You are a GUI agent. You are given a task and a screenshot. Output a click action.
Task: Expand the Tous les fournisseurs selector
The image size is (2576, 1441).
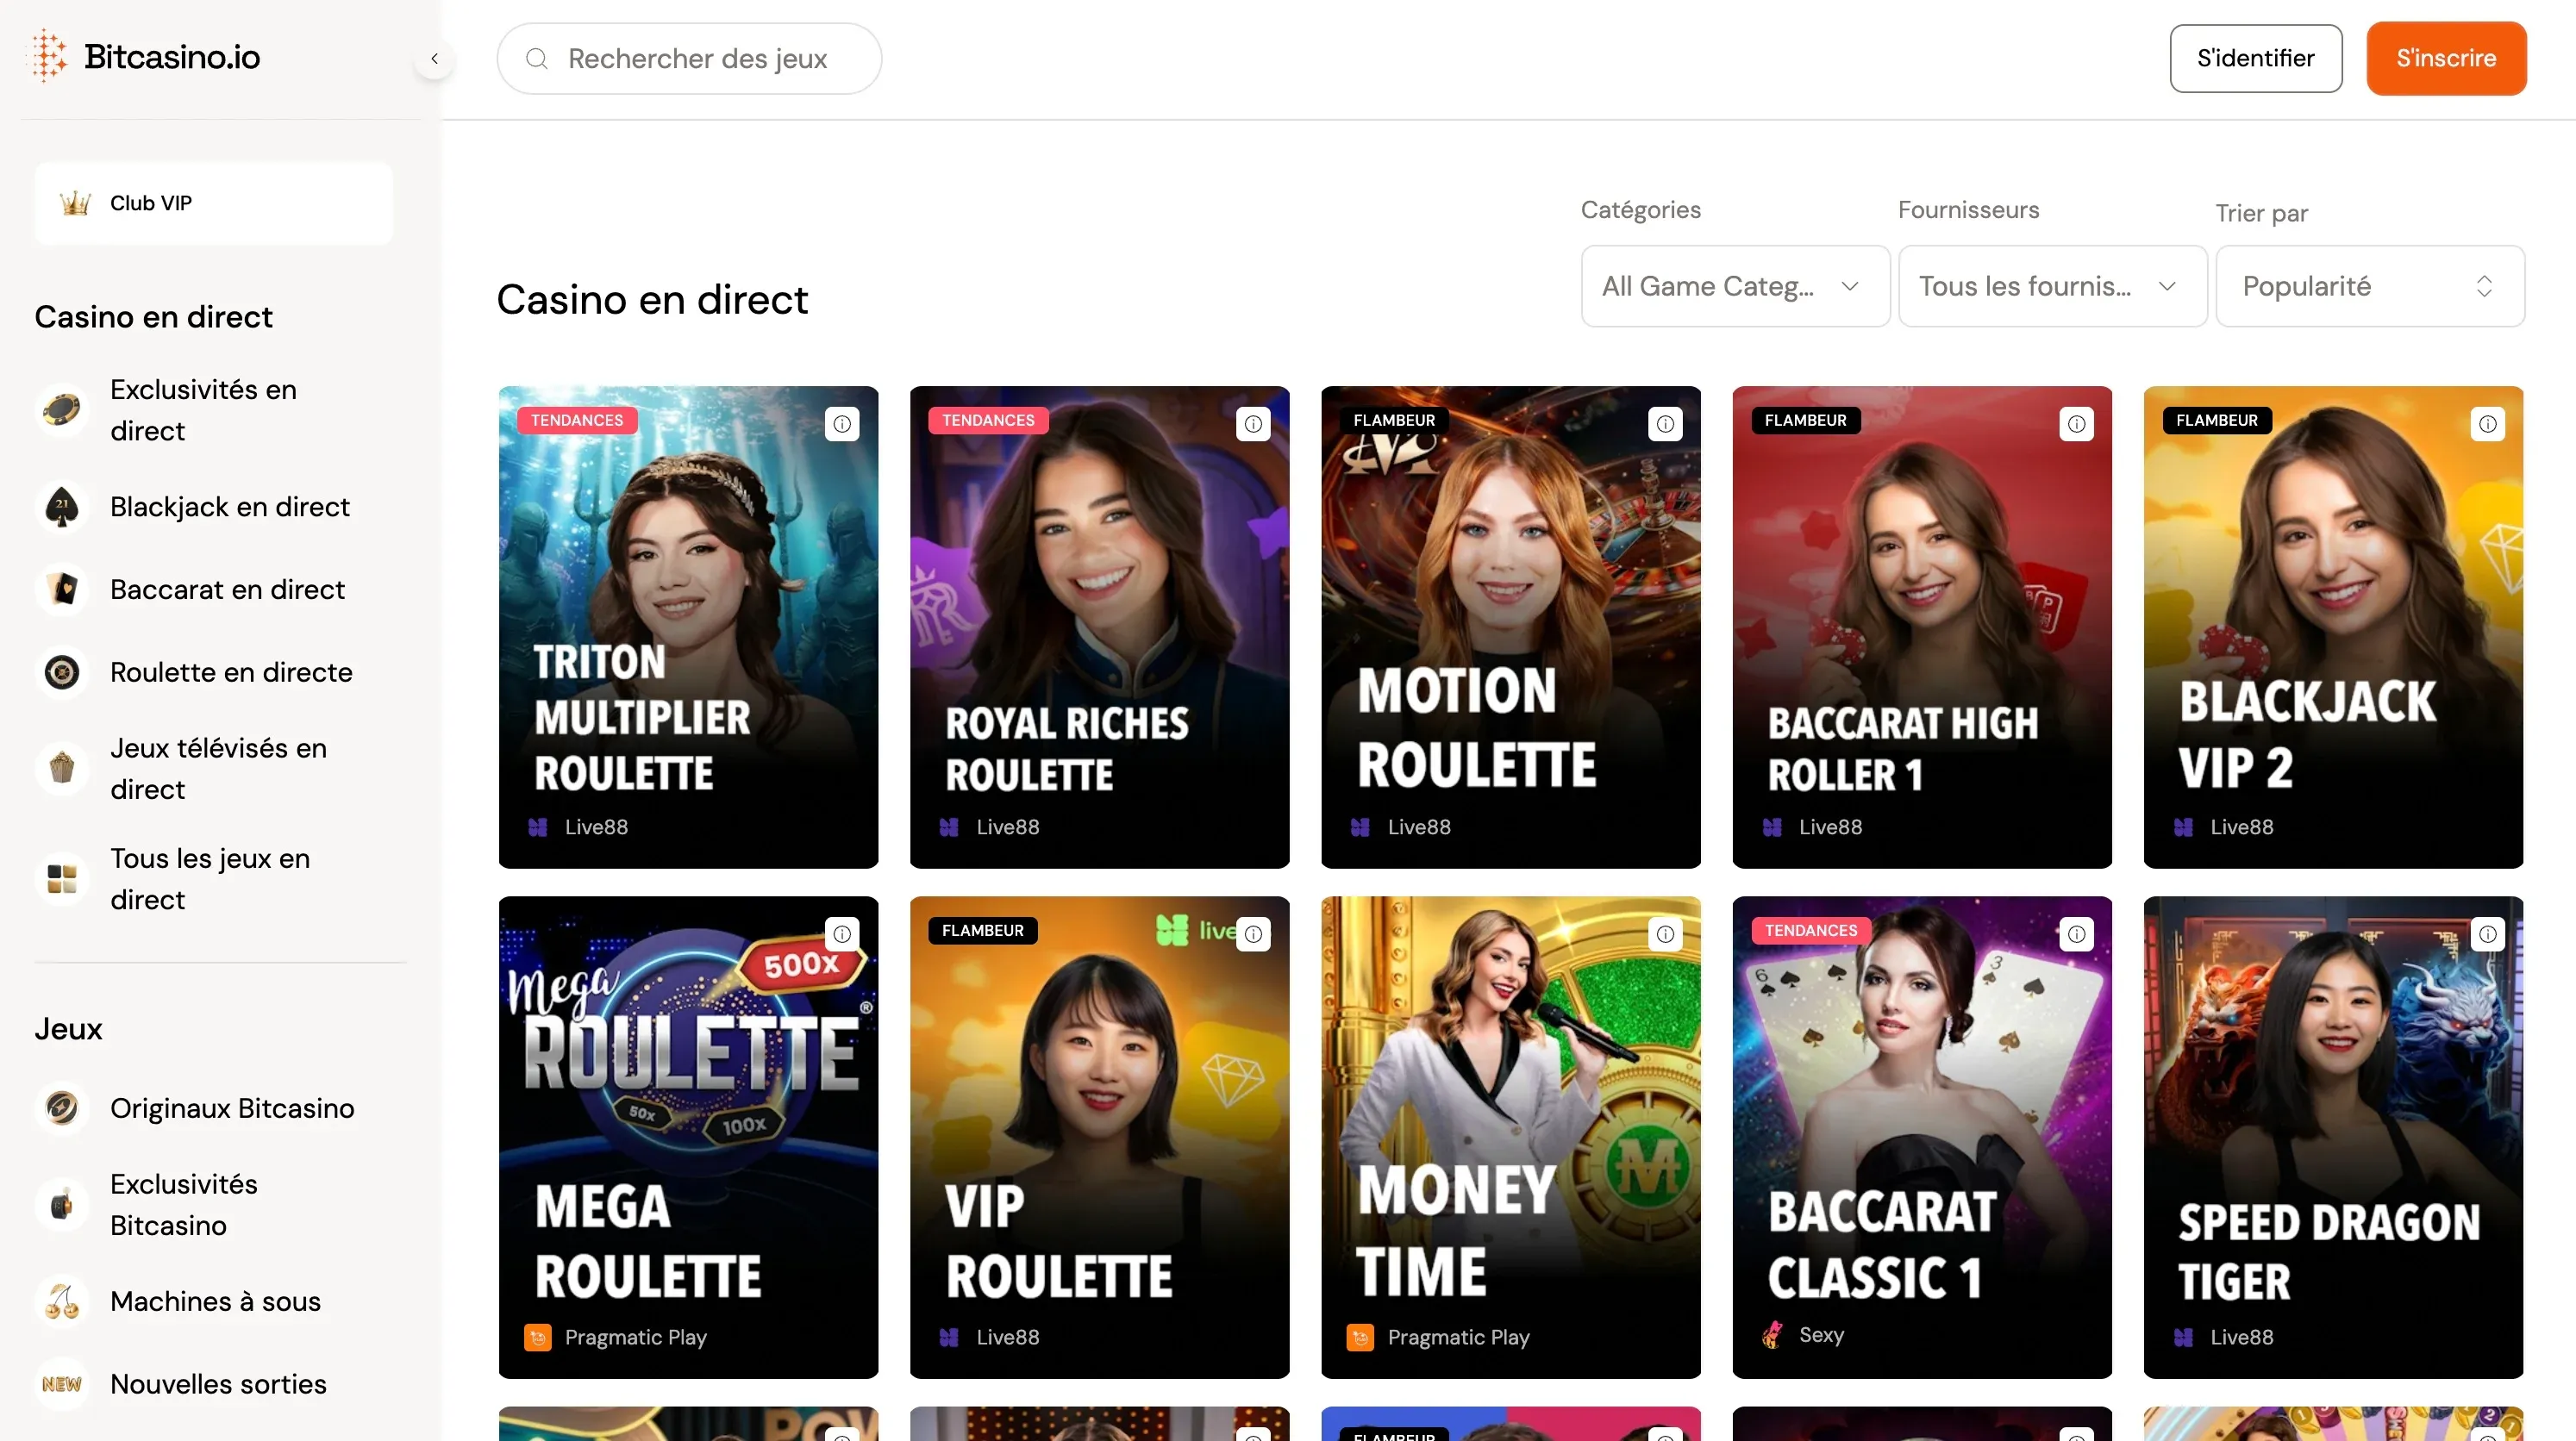[2051, 286]
